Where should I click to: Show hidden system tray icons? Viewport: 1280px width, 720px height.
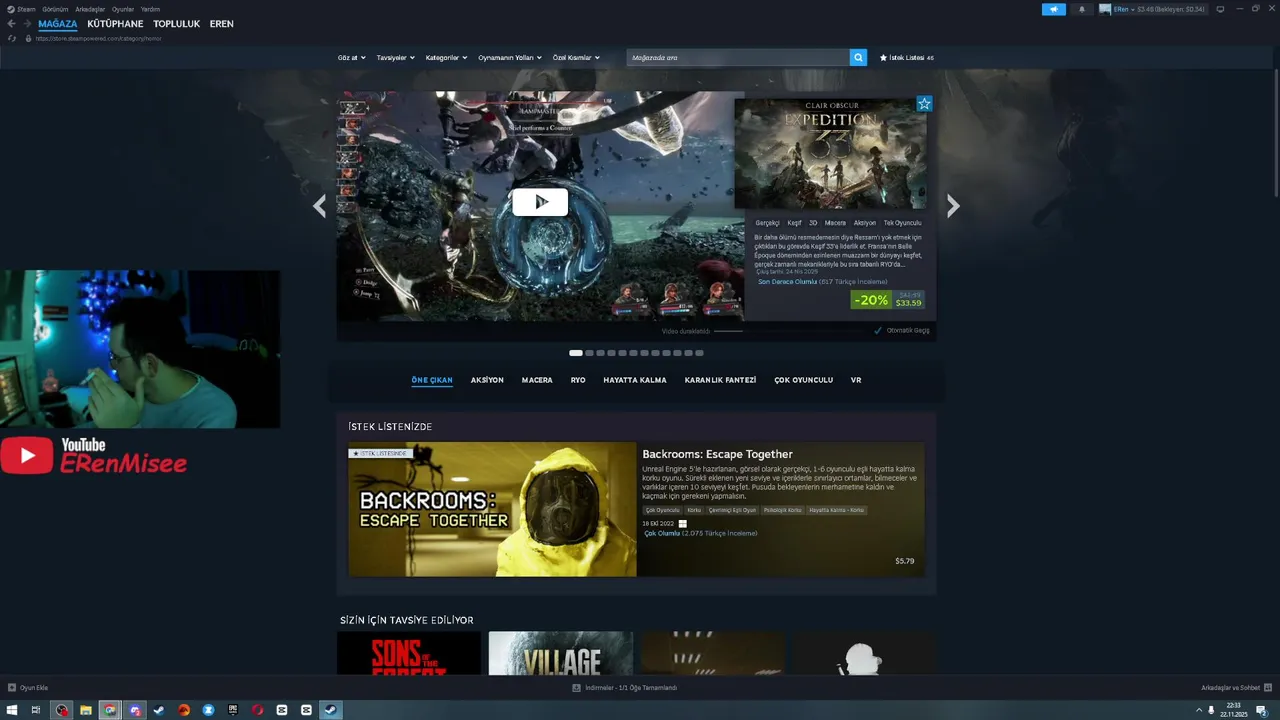pos(1199,710)
